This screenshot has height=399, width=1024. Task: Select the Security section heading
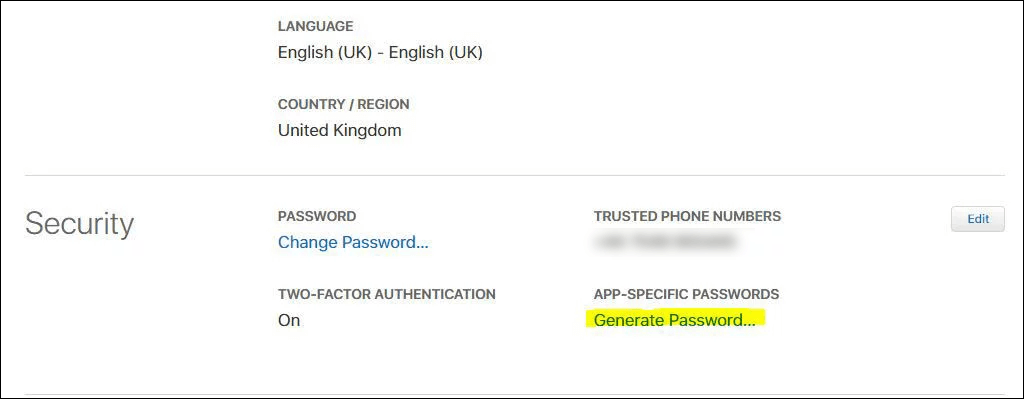[80, 224]
